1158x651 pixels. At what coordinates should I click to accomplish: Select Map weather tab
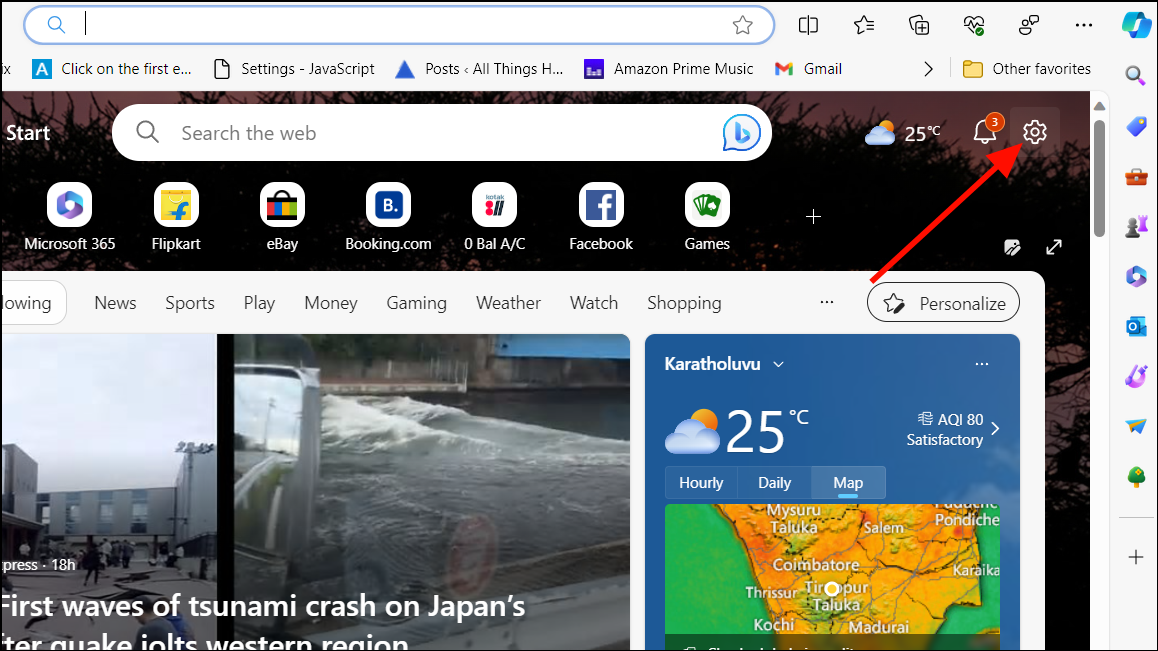[848, 483]
